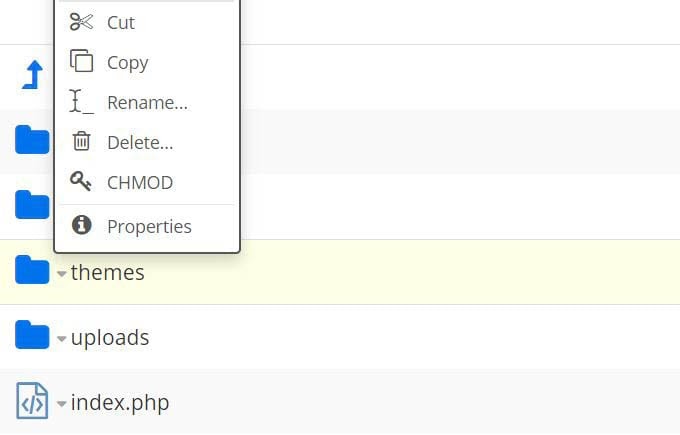Open dropdown arrow beside themes
Viewport: 680px width, 435px height.
[x=62, y=274]
